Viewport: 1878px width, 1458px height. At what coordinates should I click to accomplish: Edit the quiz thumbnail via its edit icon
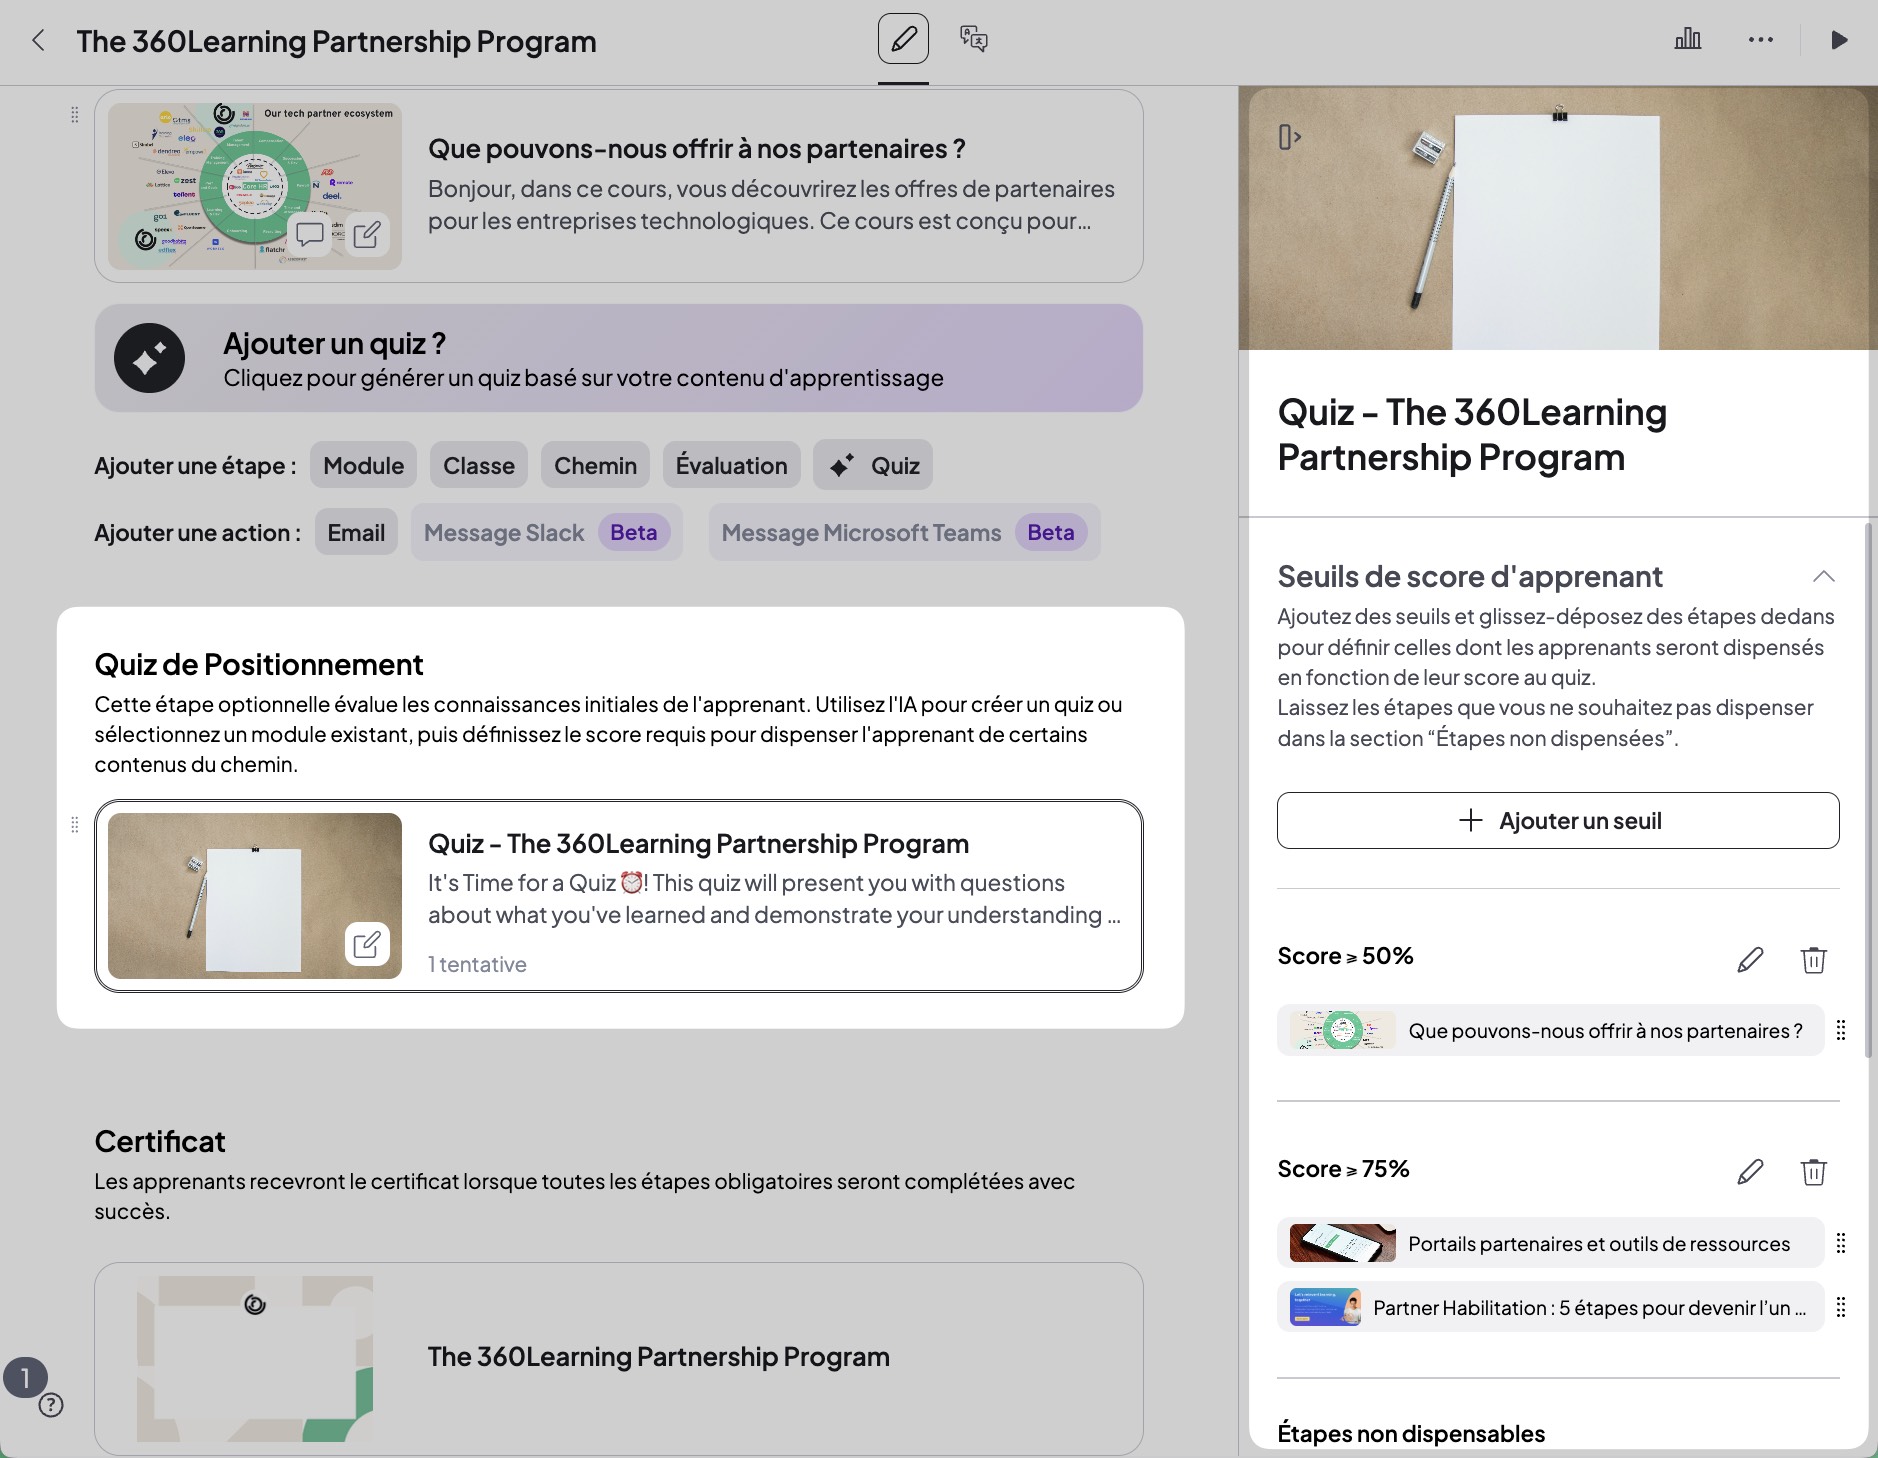(367, 944)
